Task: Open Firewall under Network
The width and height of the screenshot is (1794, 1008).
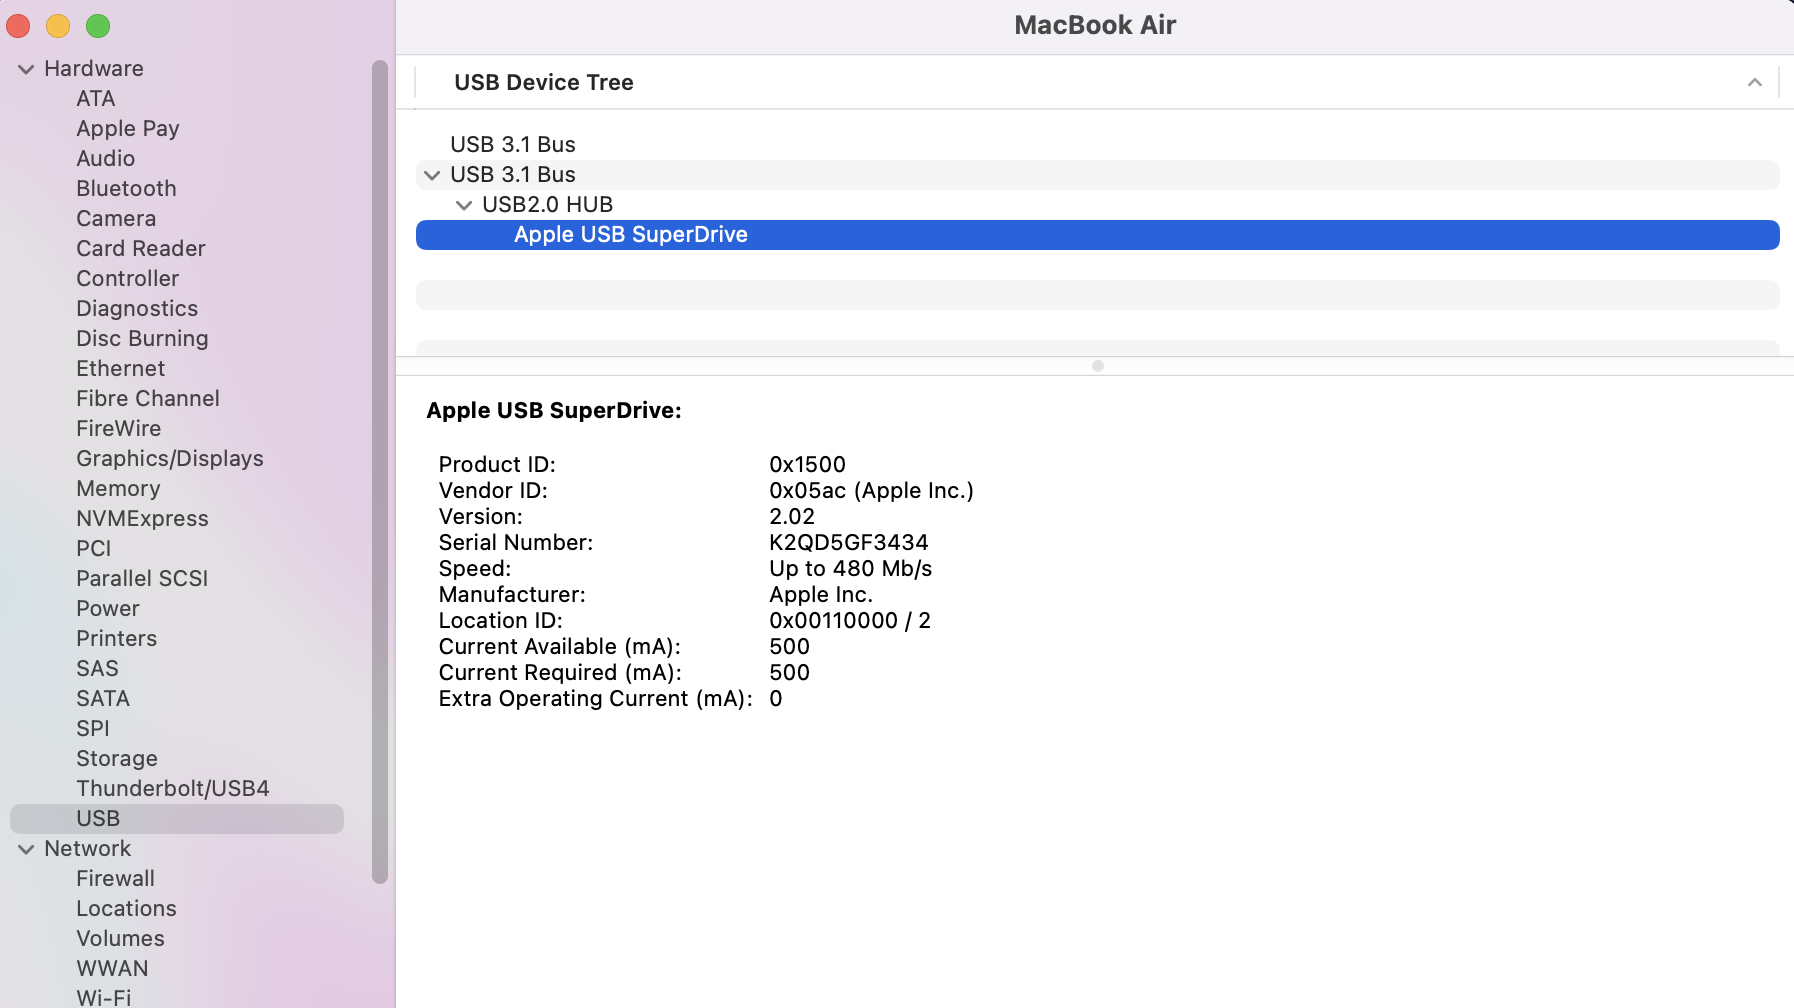Action: point(116,879)
